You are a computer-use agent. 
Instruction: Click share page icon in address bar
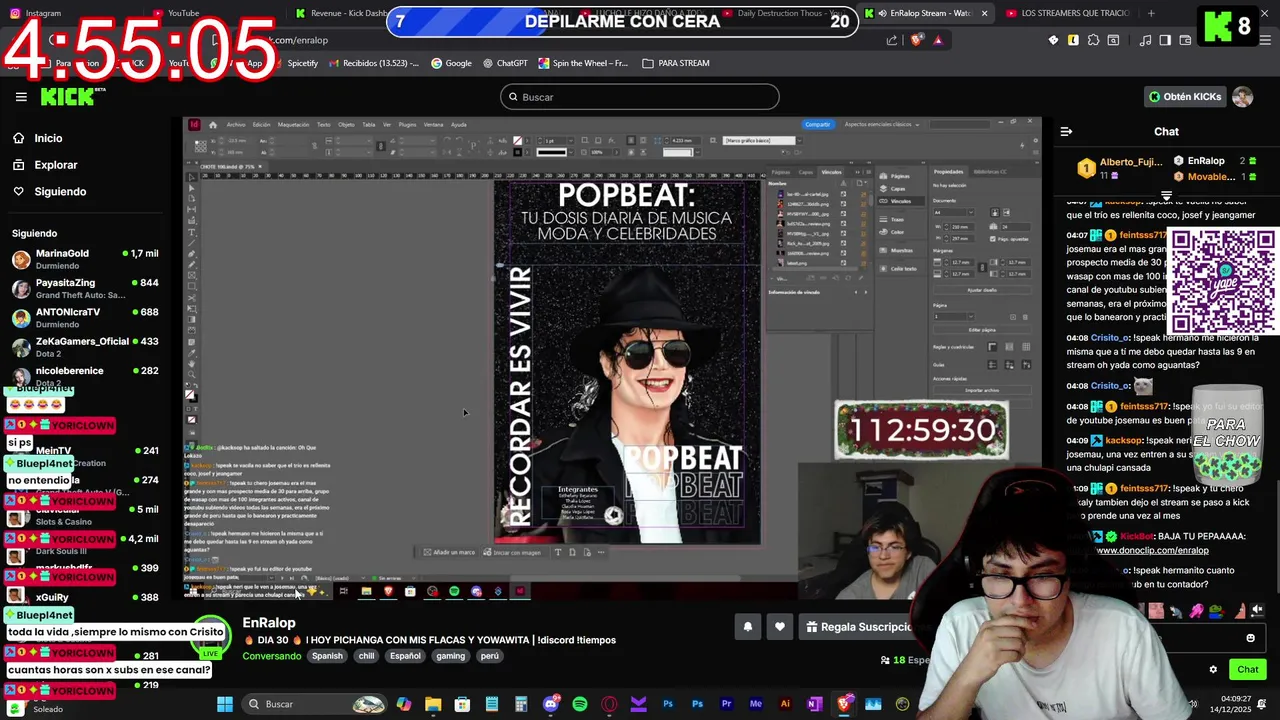pyautogui.click(x=892, y=40)
